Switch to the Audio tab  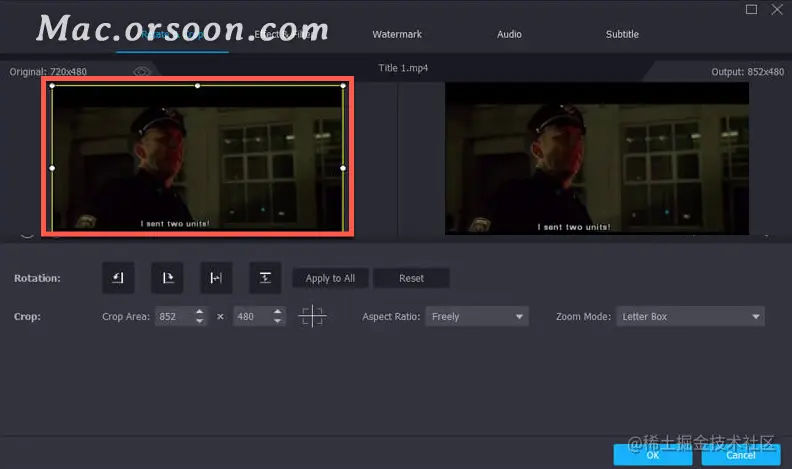tap(509, 34)
